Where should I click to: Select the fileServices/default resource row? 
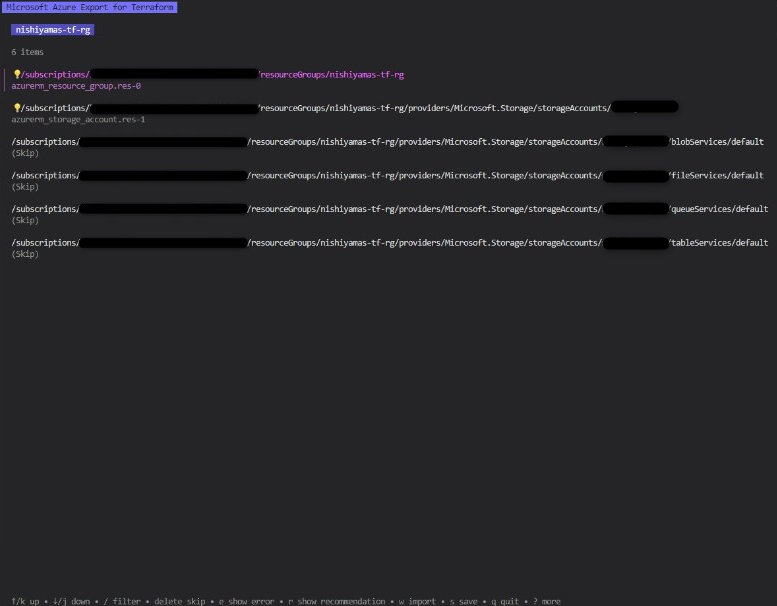(x=388, y=175)
